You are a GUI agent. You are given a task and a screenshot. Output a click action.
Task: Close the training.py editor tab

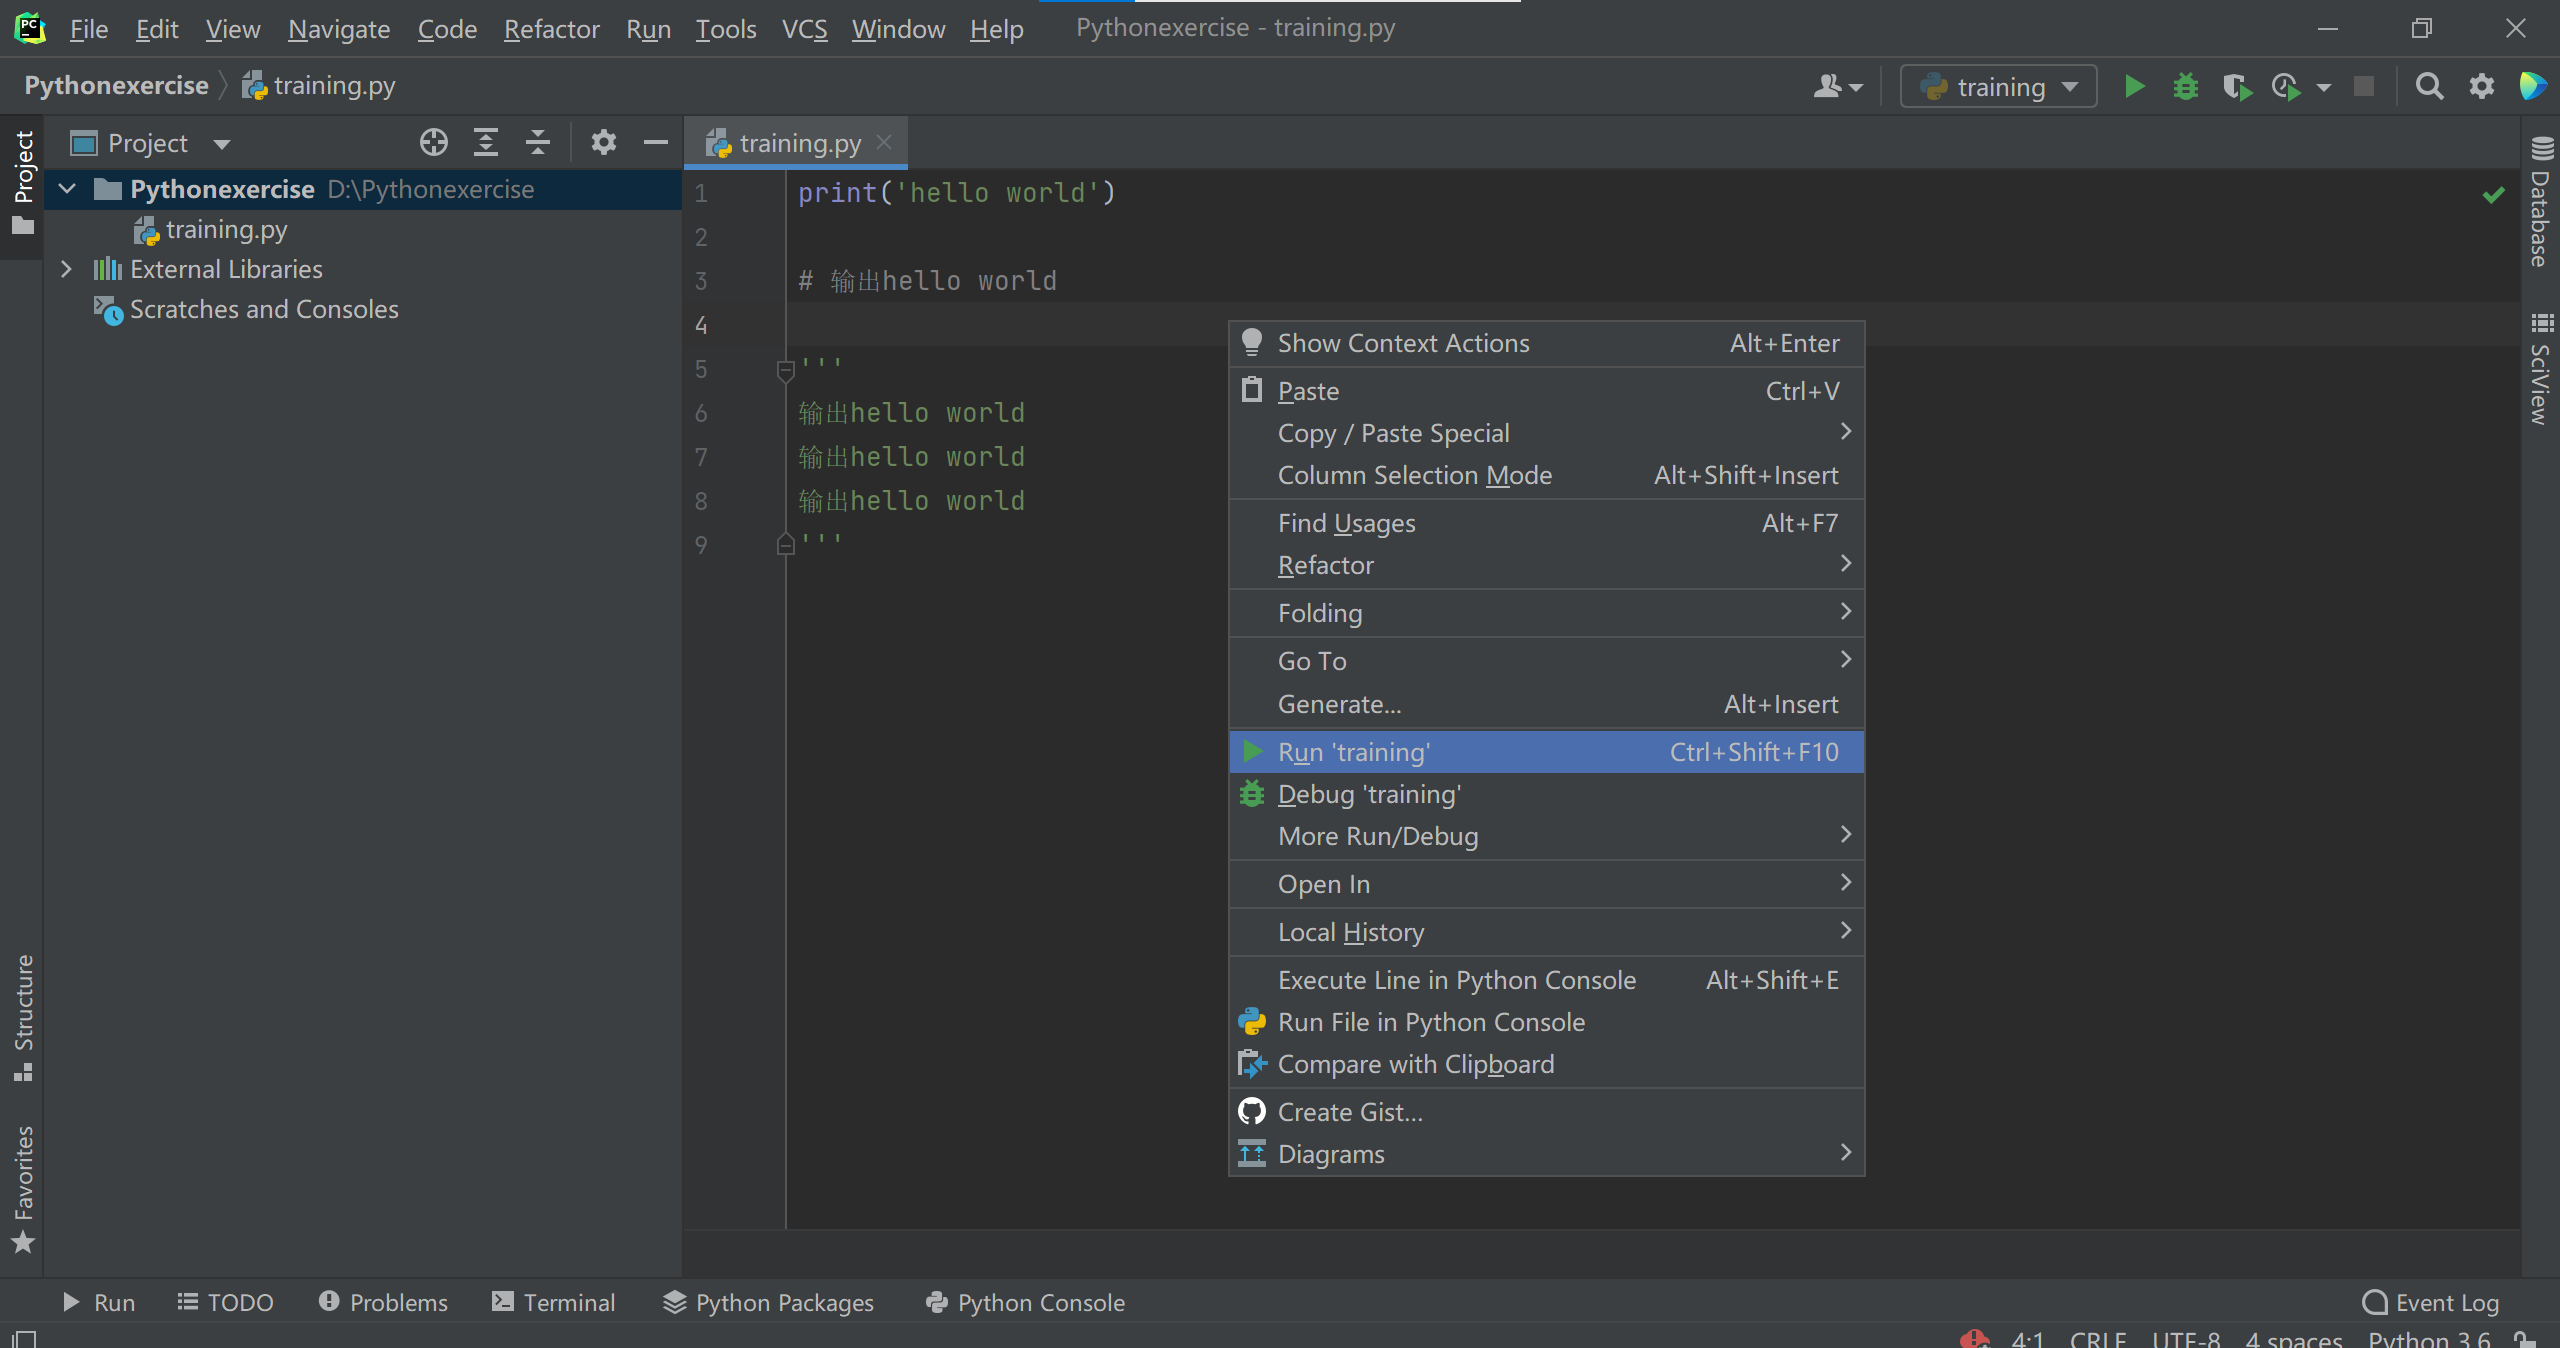(884, 143)
